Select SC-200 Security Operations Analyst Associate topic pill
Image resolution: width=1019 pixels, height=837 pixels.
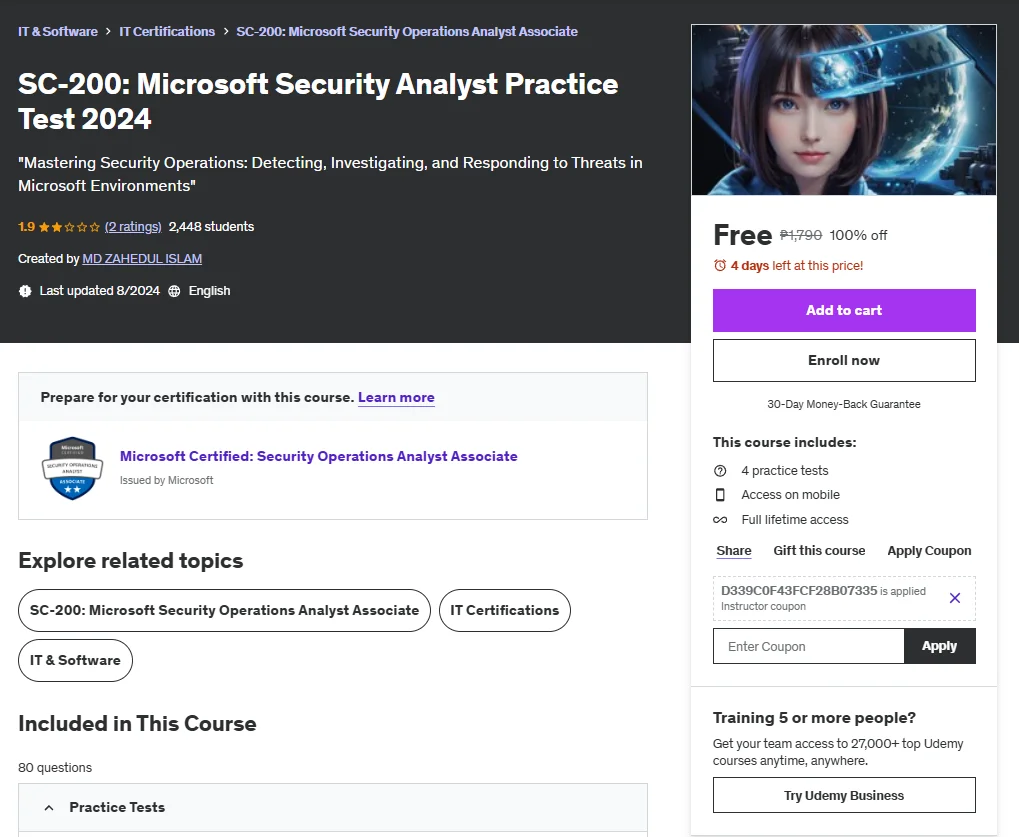pos(224,610)
